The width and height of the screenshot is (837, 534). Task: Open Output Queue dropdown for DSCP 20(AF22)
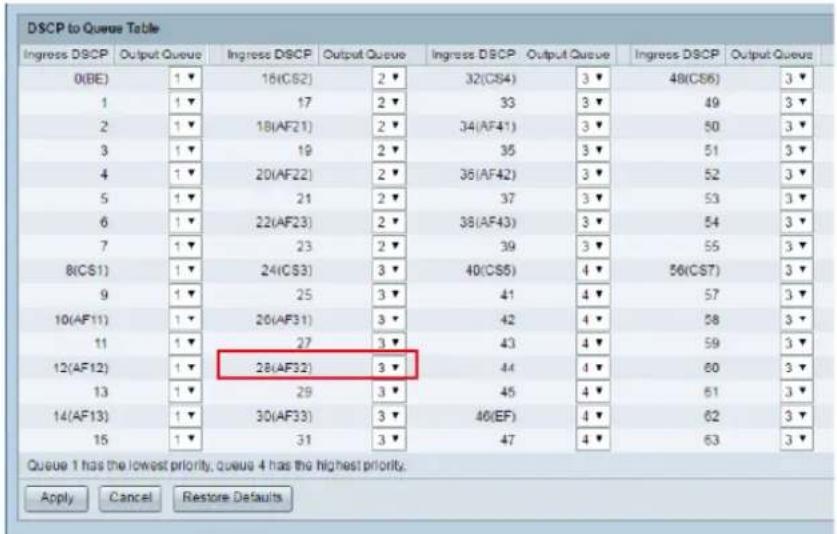pos(389,174)
